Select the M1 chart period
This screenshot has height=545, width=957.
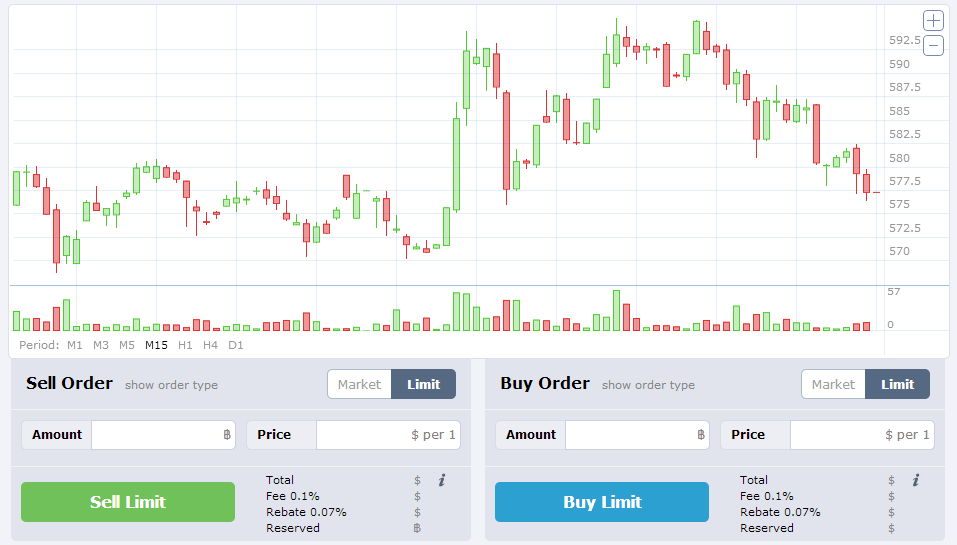tap(75, 345)
